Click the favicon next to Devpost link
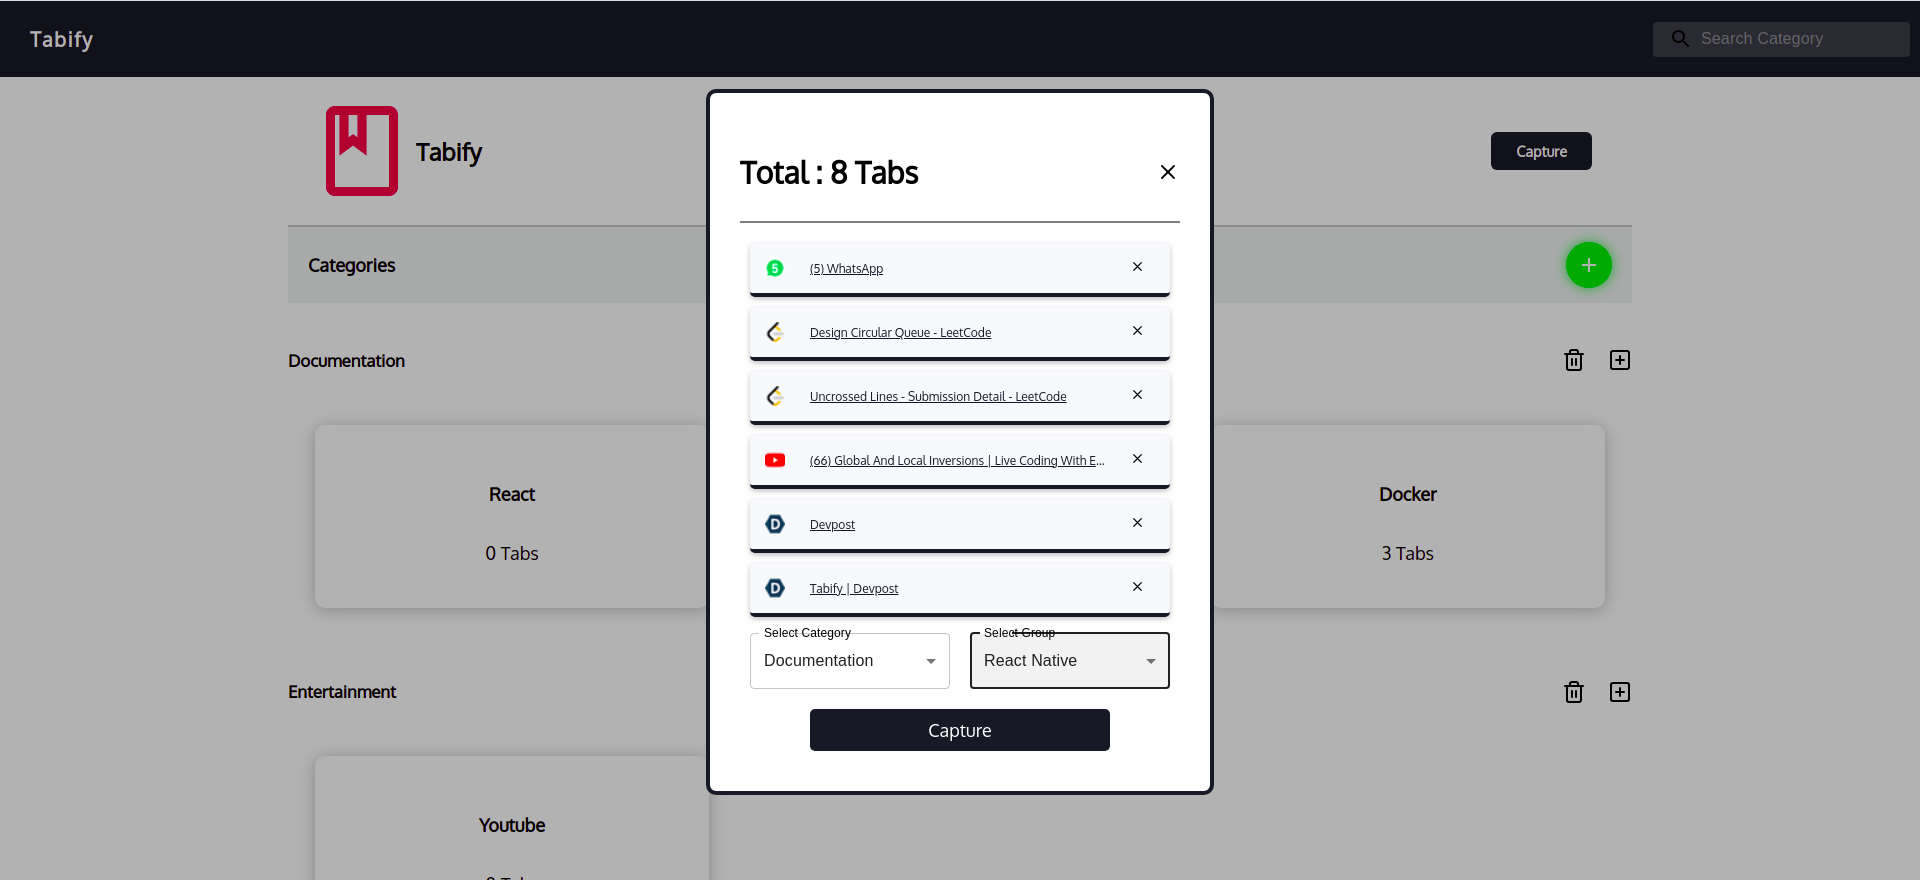1920x880 pixels. 775,524
